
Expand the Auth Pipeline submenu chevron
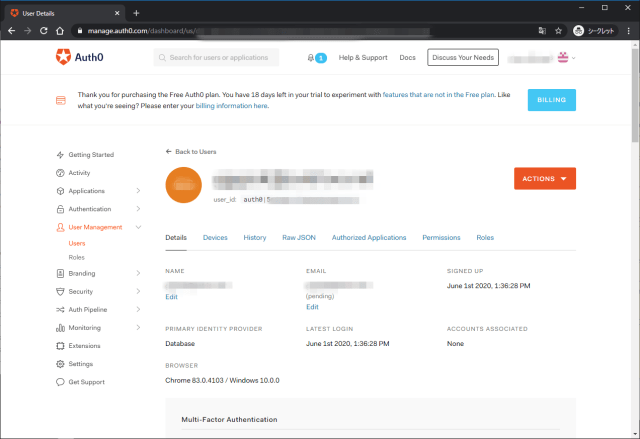[138, 310]
